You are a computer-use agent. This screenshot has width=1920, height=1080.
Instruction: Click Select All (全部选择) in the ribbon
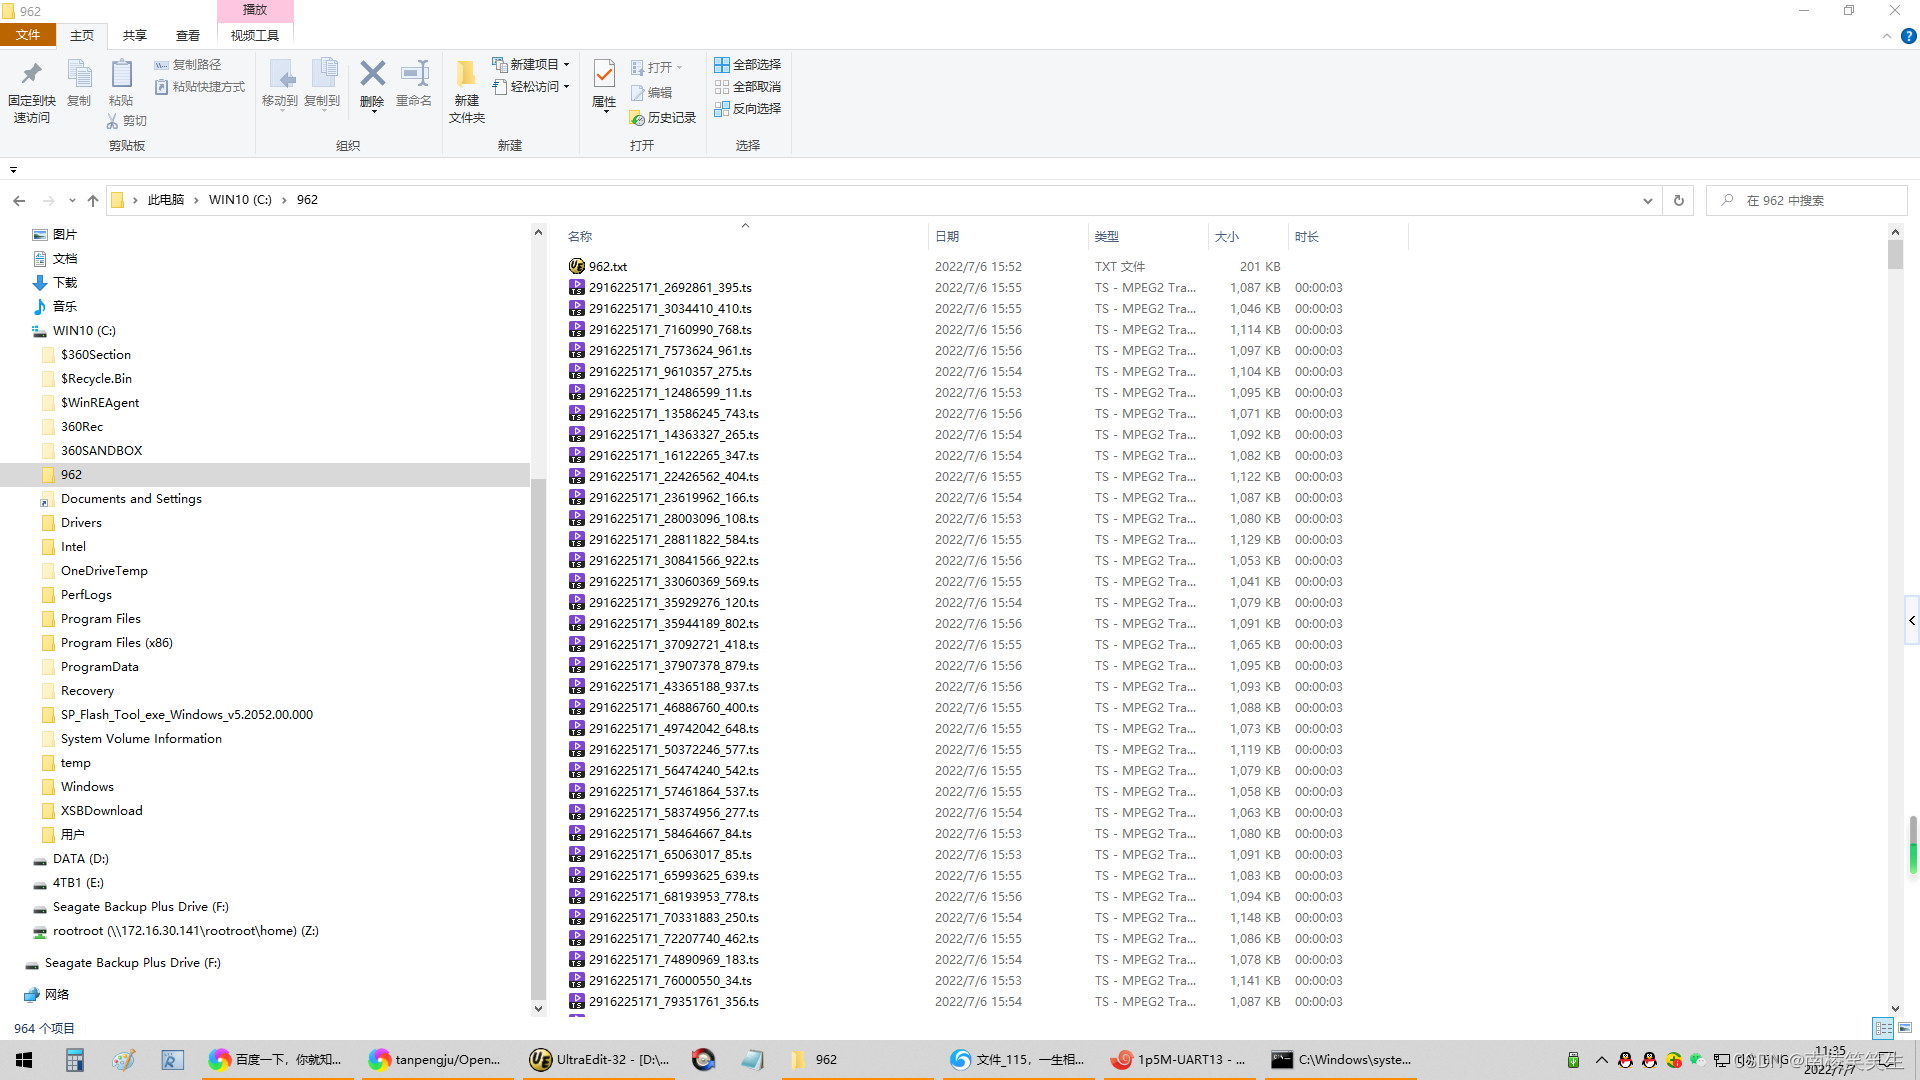(747, 65)
